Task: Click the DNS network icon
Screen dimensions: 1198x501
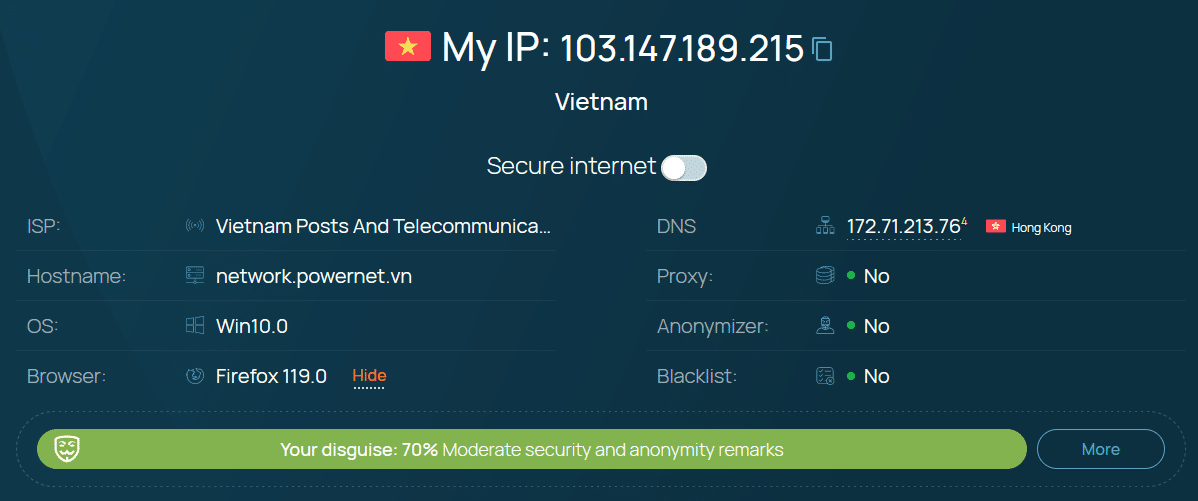Action: [825, 227]
